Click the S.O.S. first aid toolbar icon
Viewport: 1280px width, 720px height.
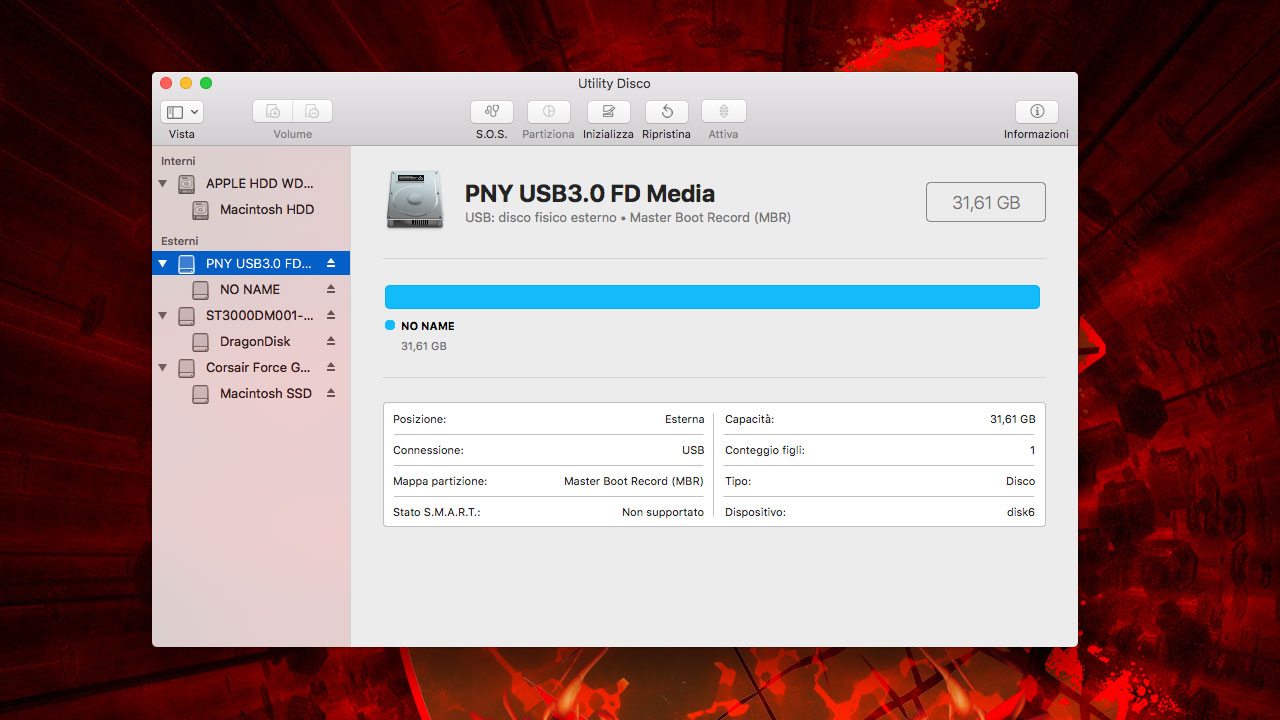[491, 112]
